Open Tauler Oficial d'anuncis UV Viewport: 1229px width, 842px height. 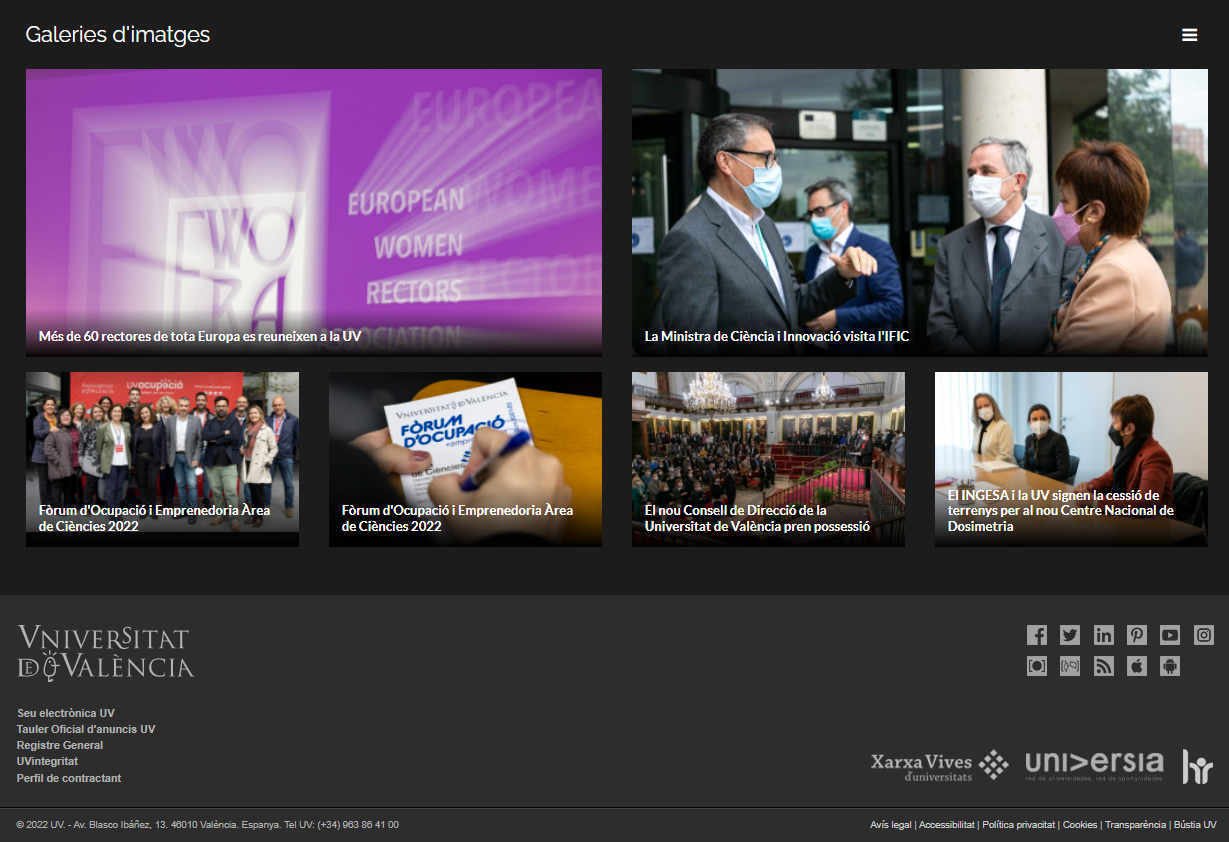click(x=86, y=729)
